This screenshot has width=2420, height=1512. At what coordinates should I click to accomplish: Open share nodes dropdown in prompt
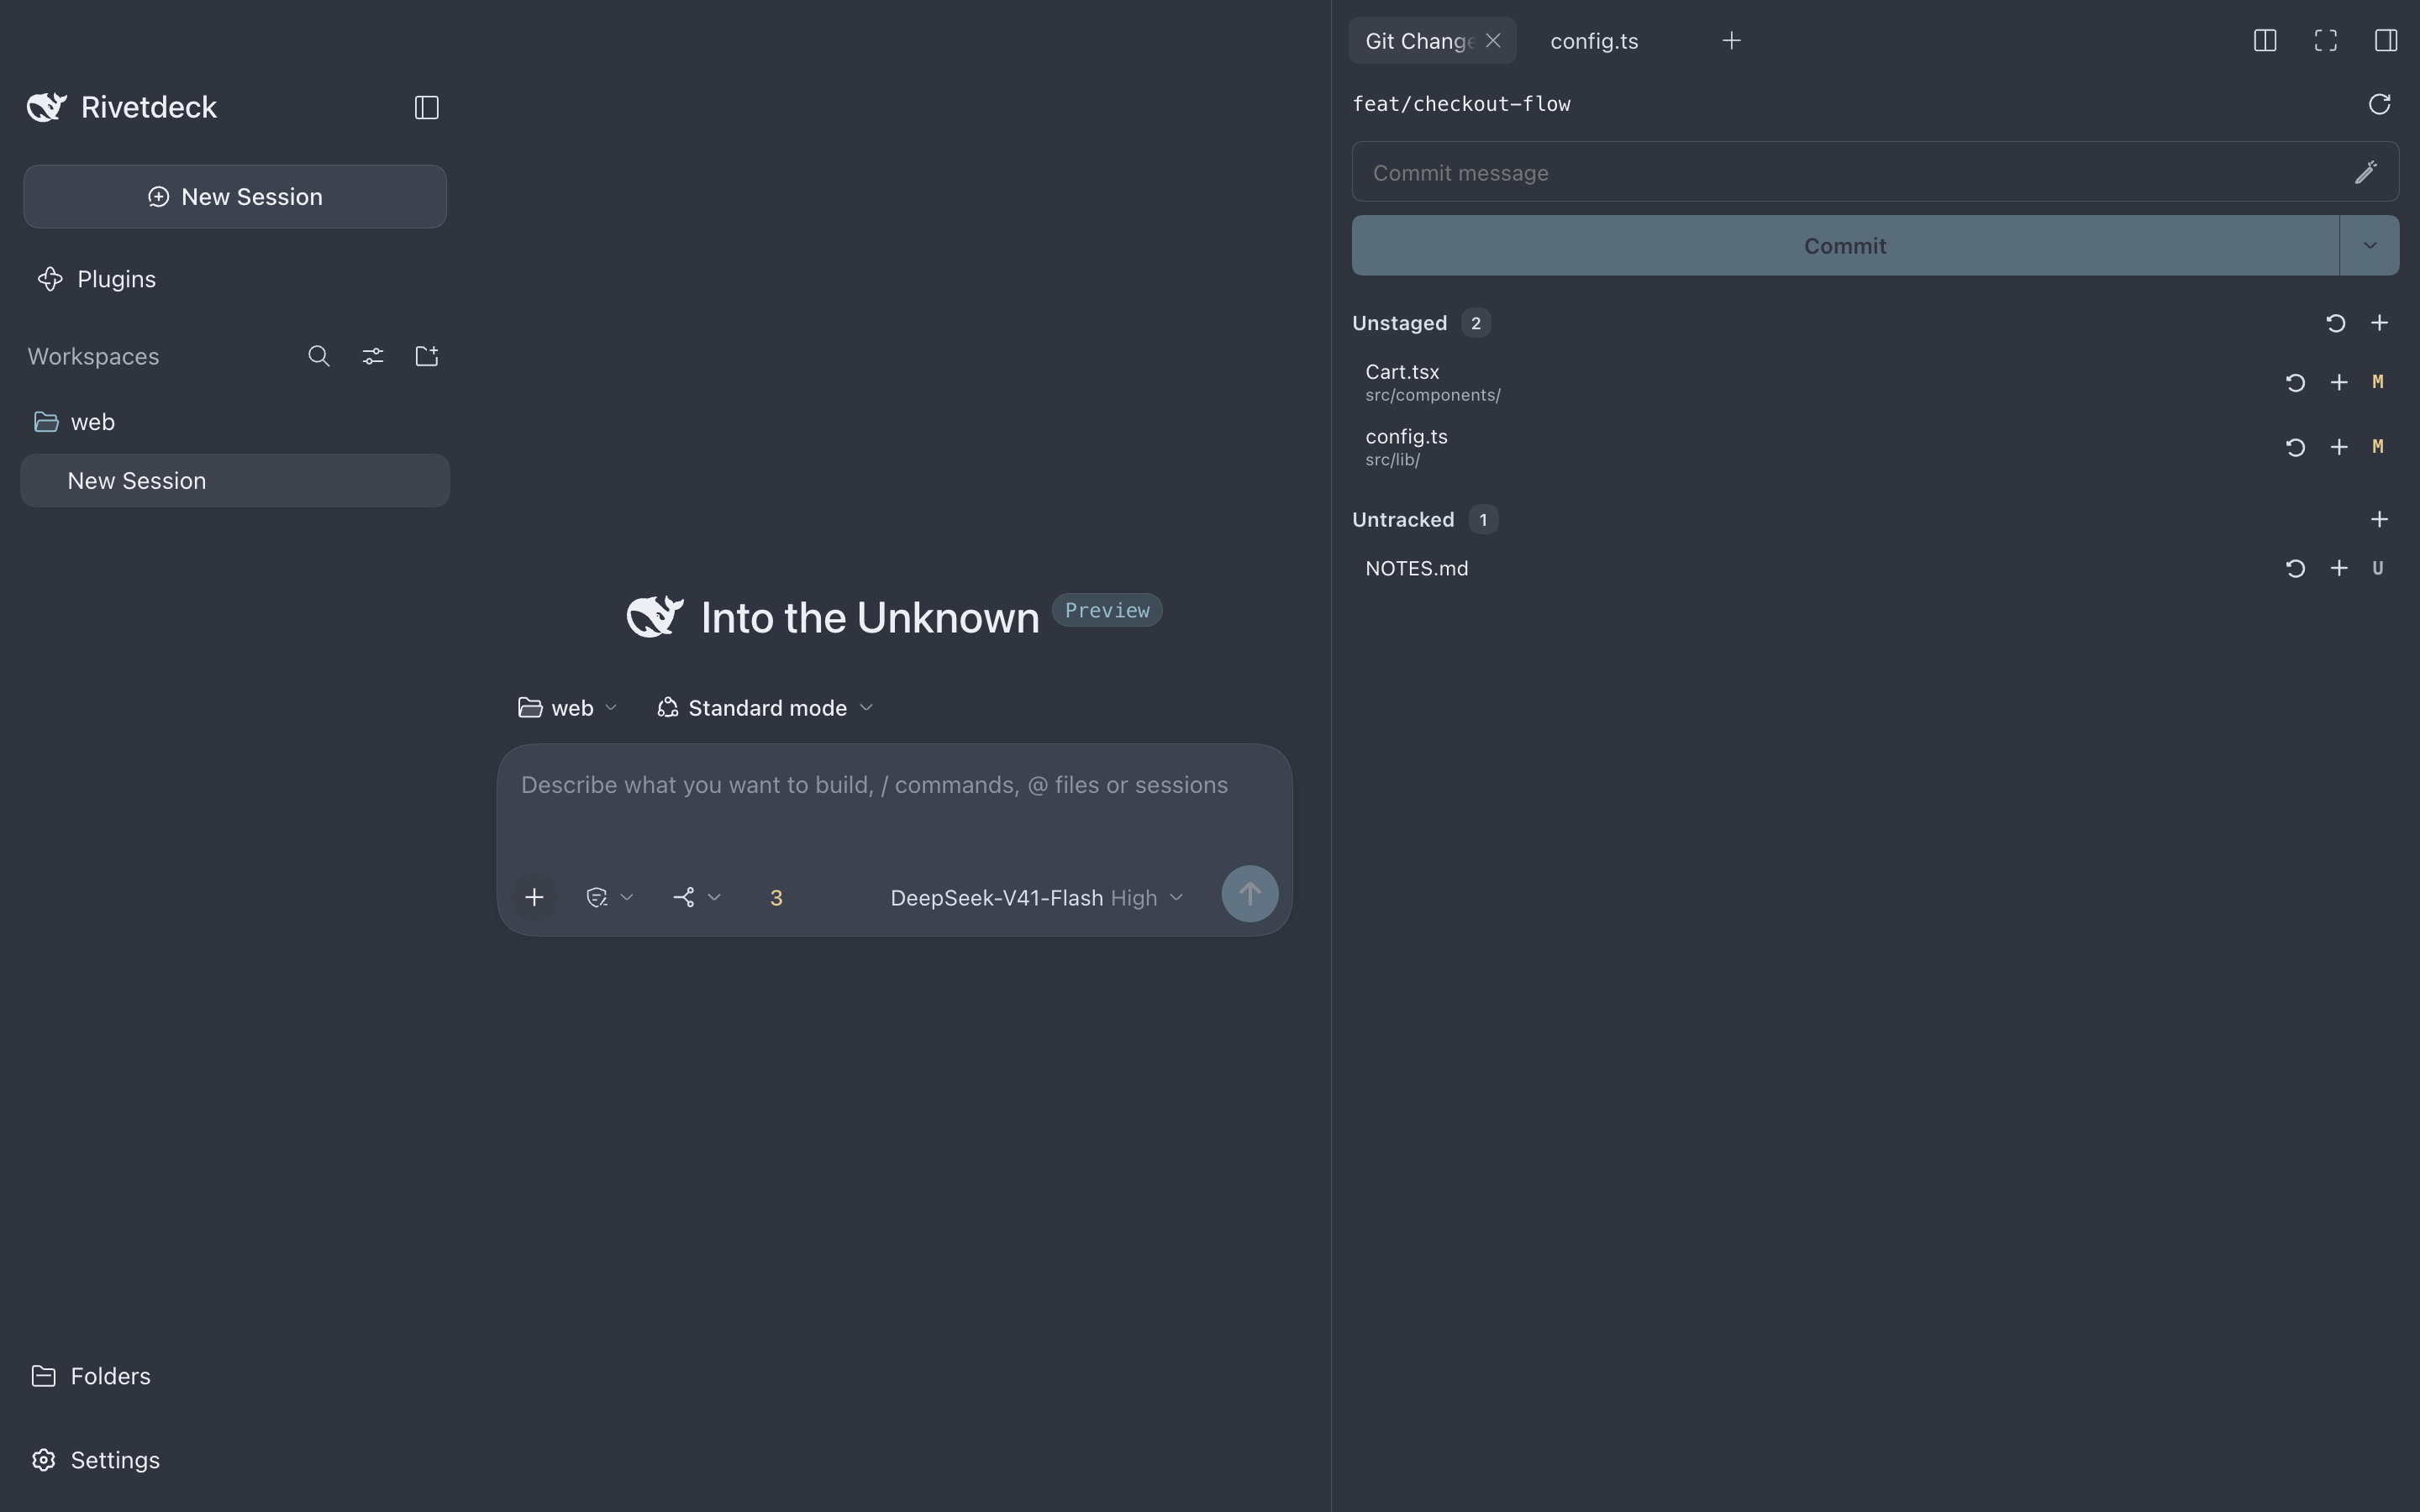[697, 897]
